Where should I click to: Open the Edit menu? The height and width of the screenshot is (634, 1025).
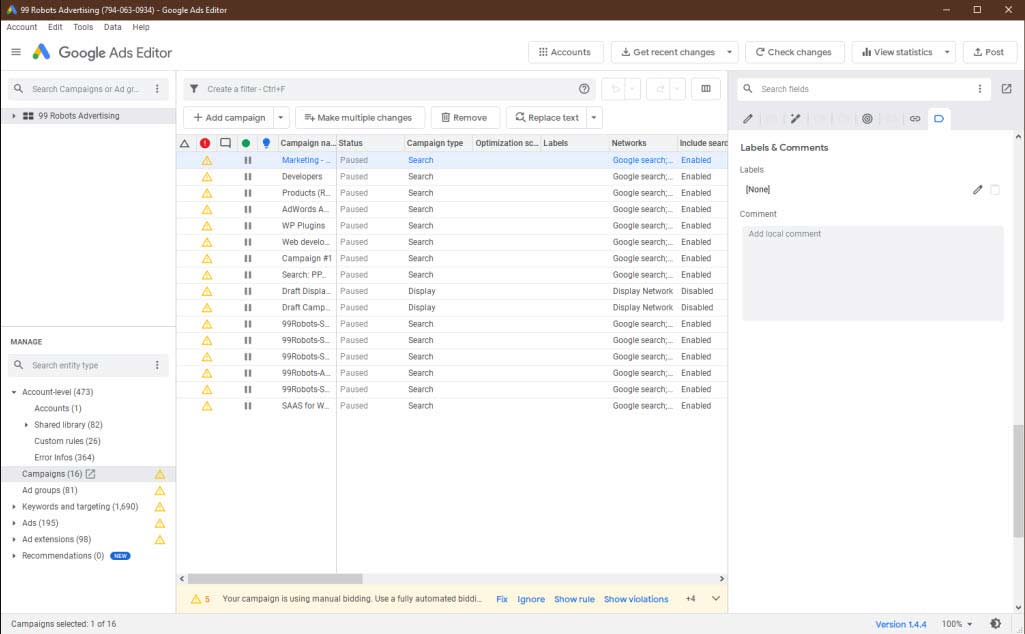click(x=55, y=27)
